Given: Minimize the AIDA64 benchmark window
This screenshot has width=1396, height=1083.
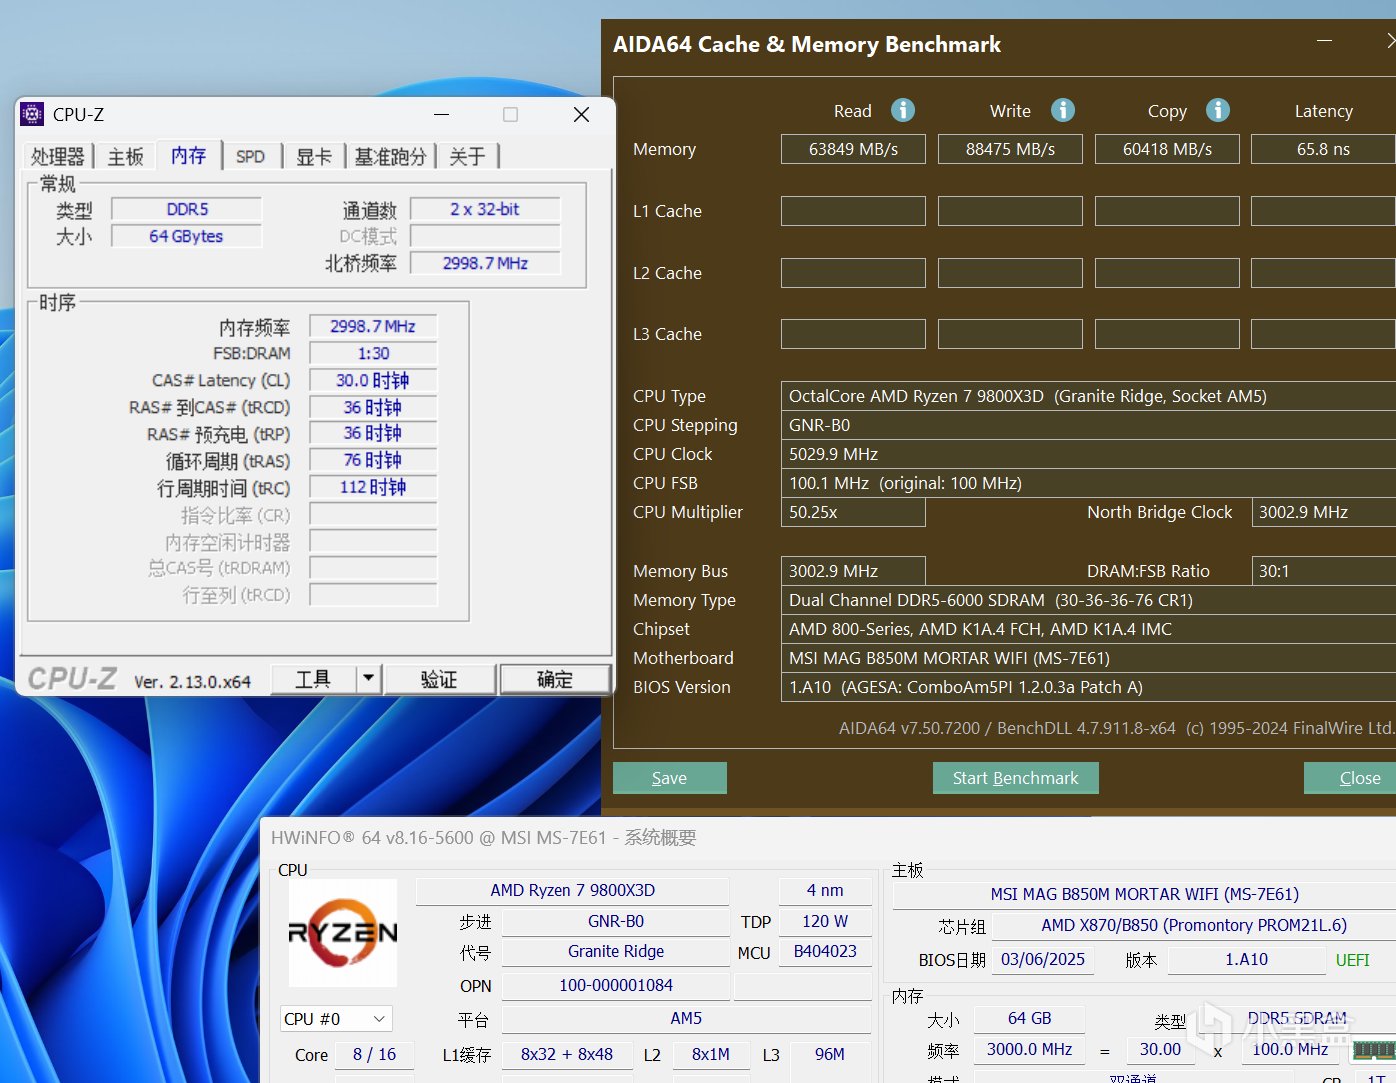Looking at the screenshot, I should pyautogui.click(x=1324, y=41).
